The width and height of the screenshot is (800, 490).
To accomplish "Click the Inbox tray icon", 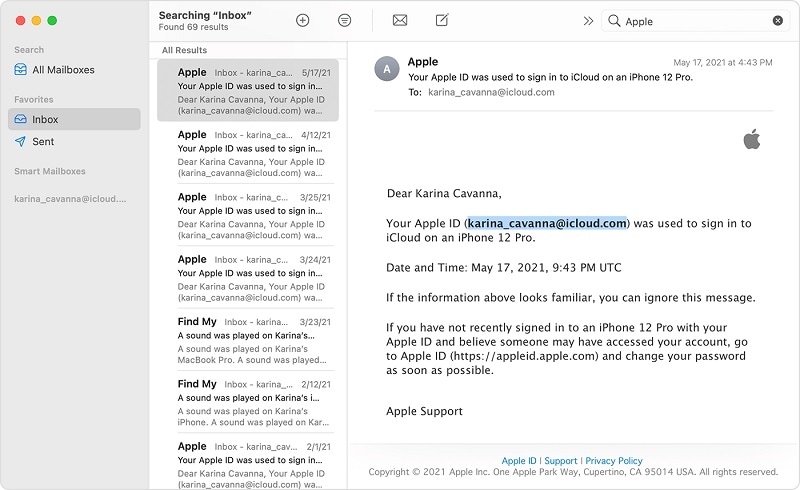I will [20, 119].
